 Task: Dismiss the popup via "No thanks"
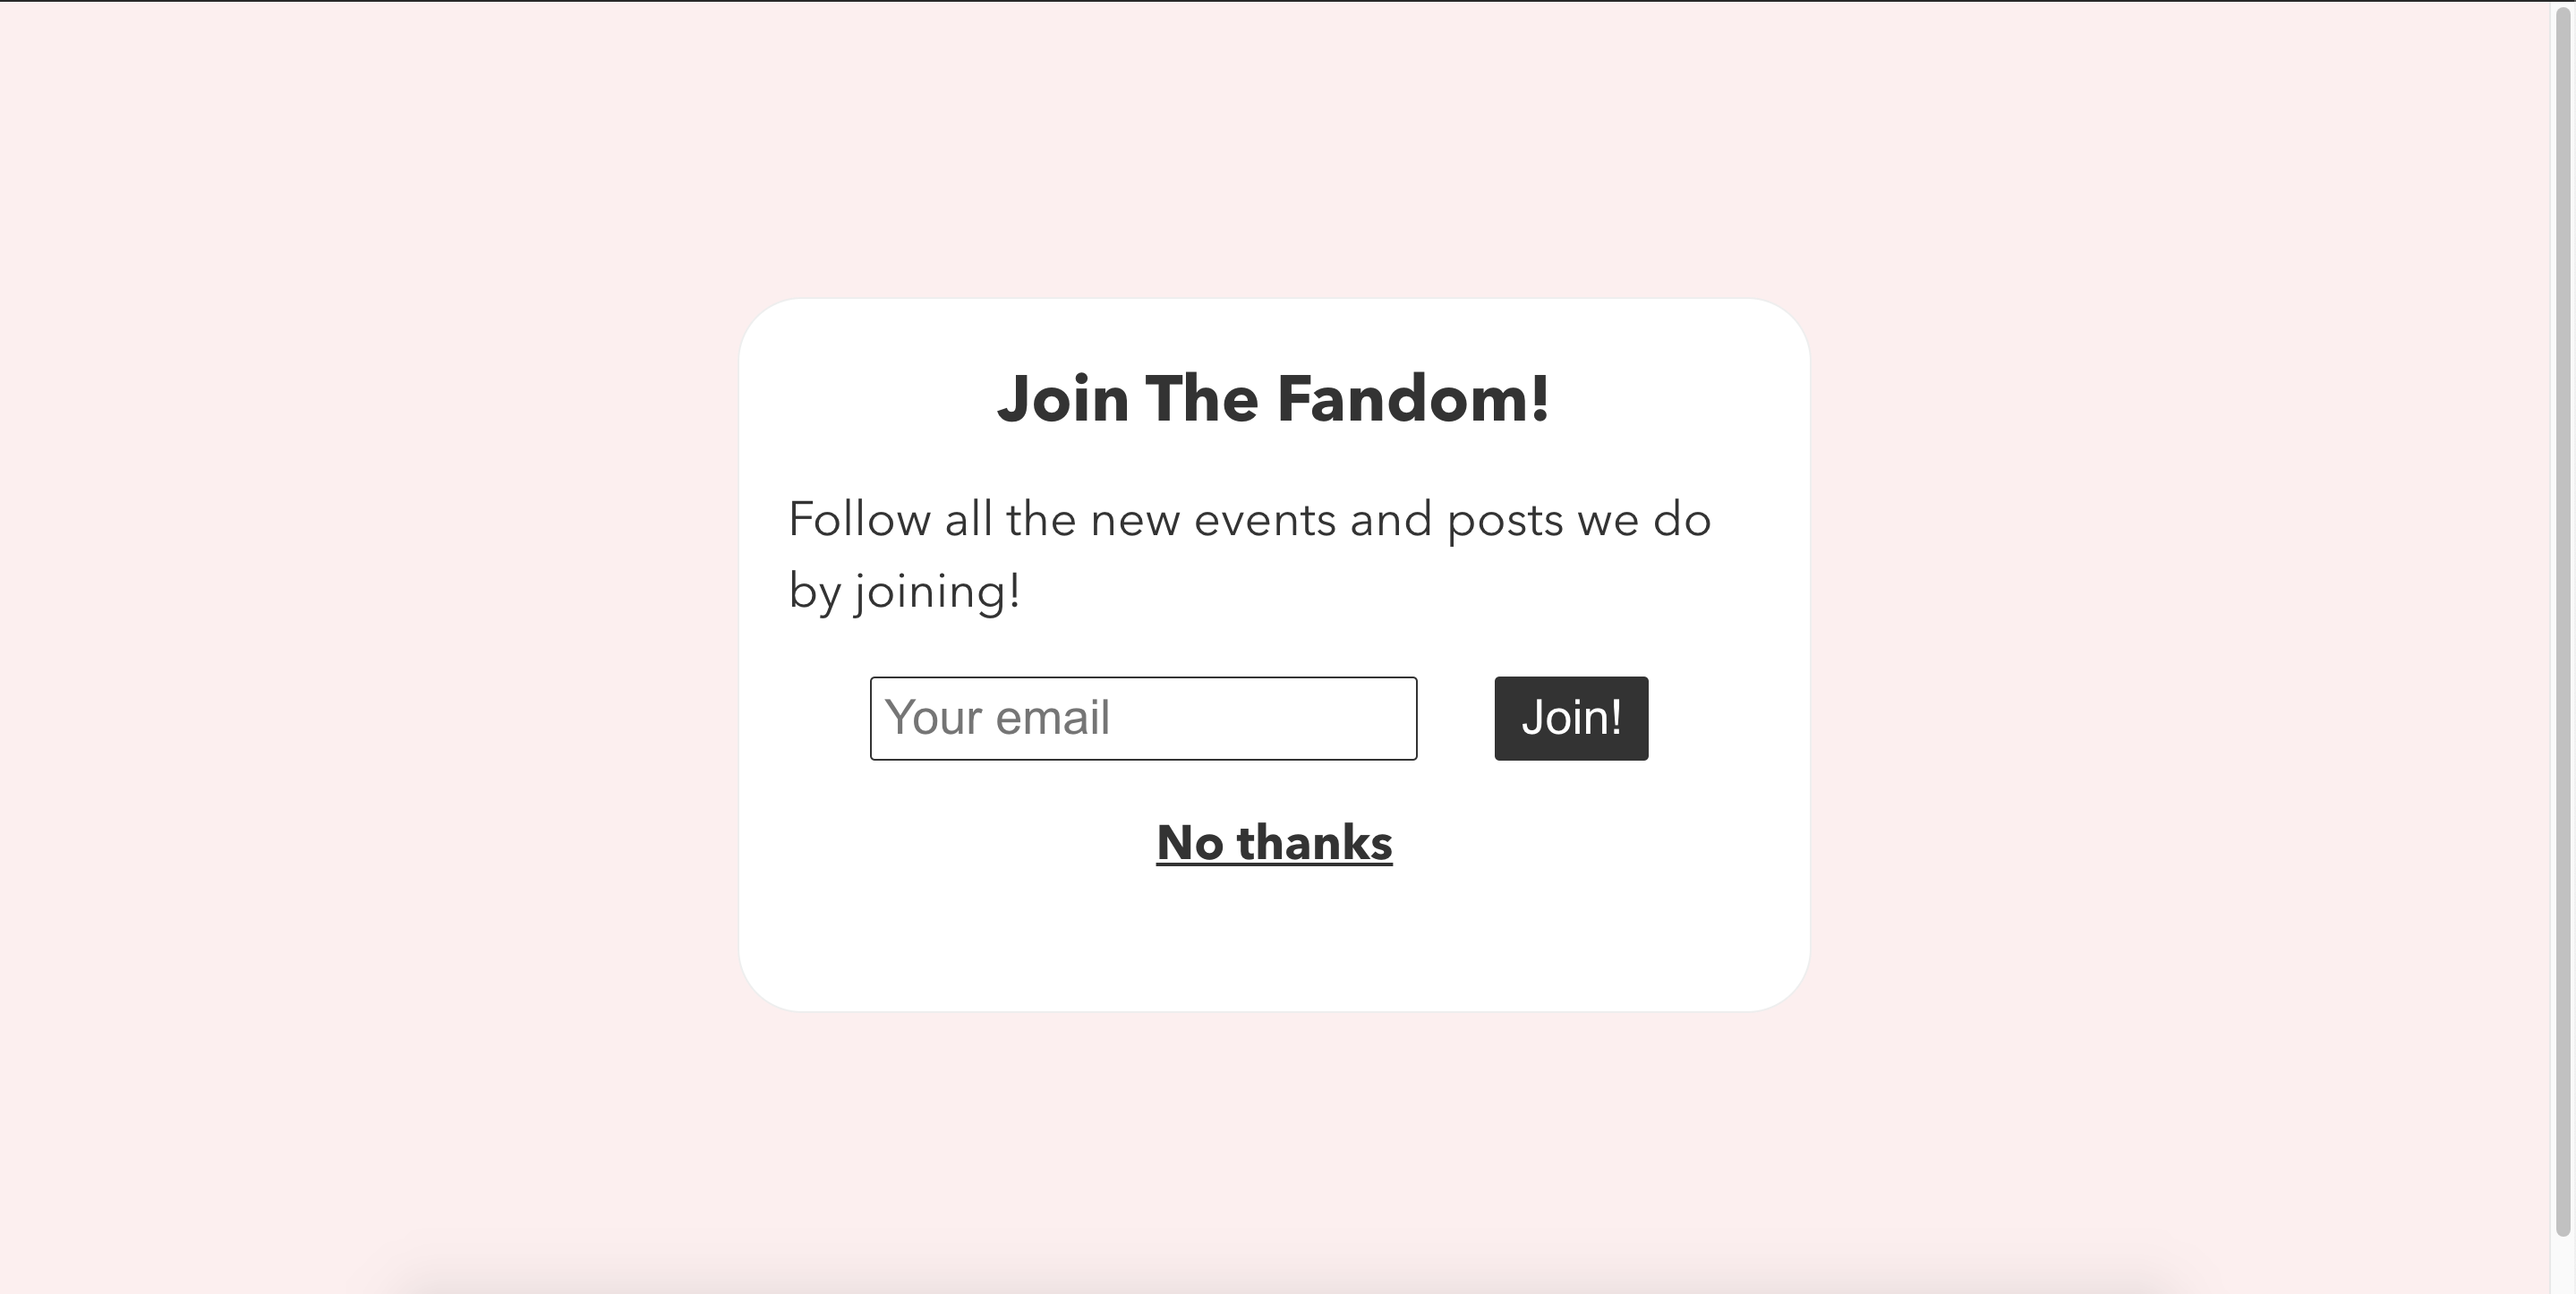[x=1273, y=843]
